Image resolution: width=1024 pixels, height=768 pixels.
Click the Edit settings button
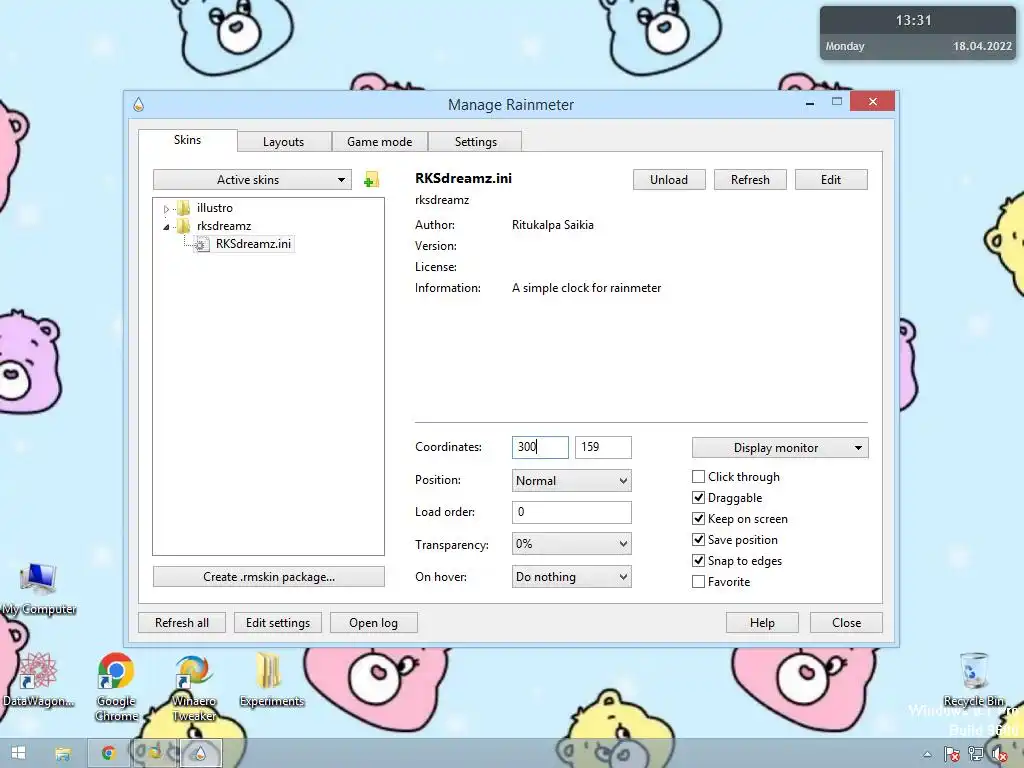tap(278, 622)
